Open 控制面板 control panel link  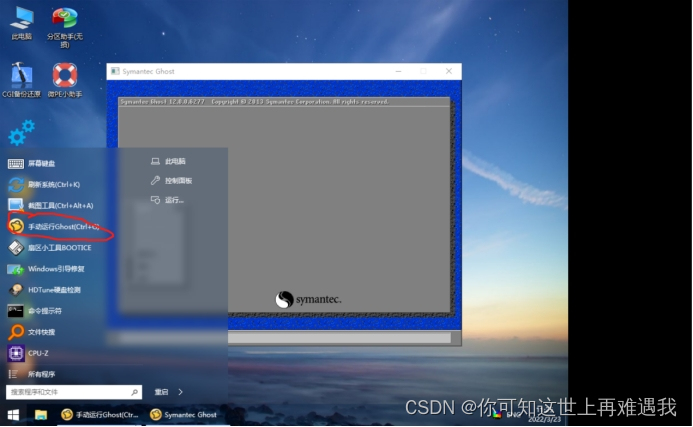(x=171, y=180)
